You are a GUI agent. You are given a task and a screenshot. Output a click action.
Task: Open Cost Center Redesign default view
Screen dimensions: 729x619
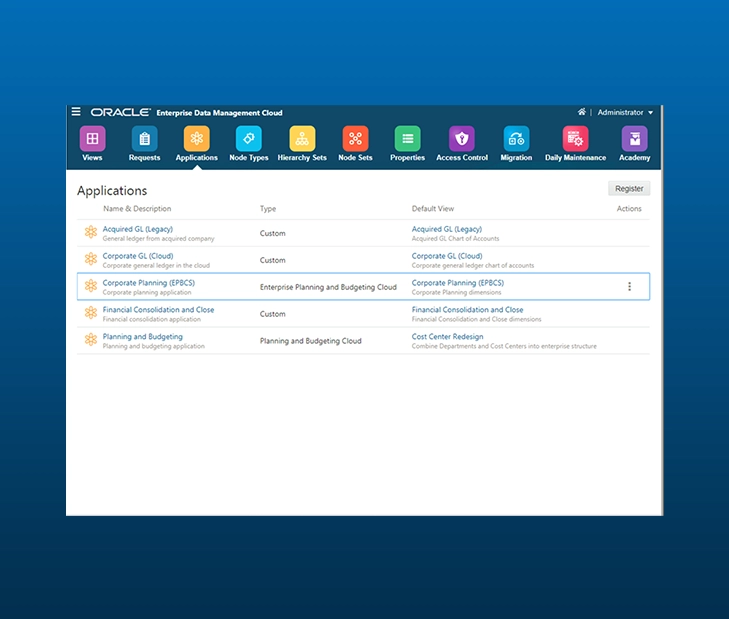point(447,337)
